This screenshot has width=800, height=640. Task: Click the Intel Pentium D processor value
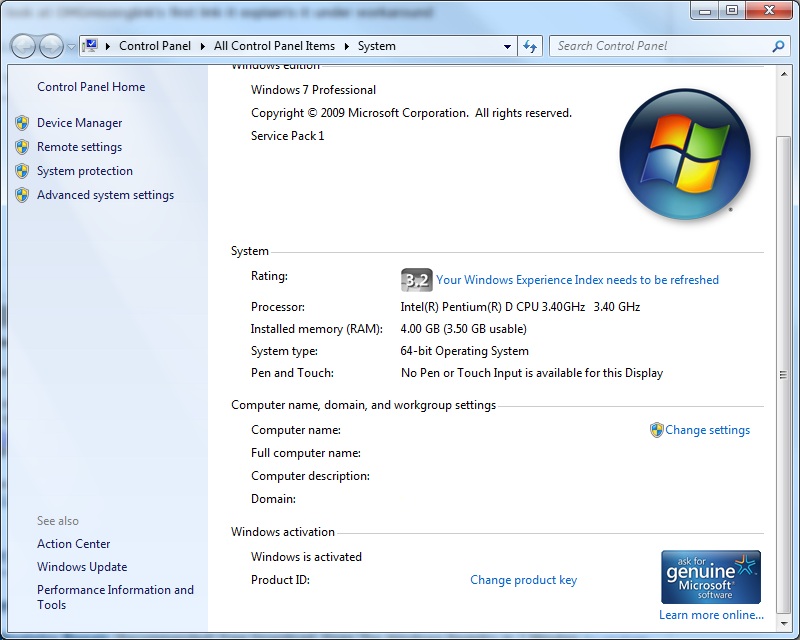click(x=520, y=307)
